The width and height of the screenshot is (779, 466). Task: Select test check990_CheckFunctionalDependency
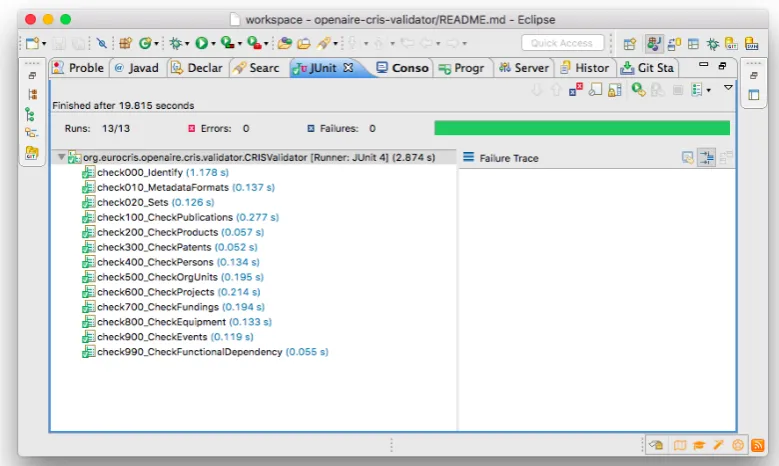coord(205,352)
